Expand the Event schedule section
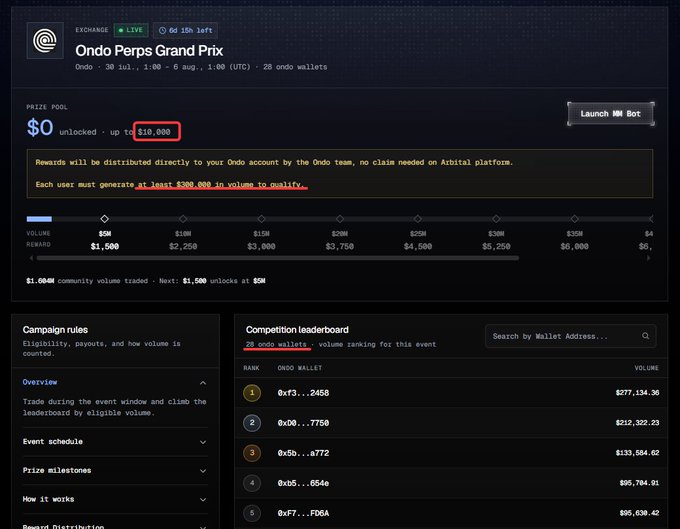 115,441
